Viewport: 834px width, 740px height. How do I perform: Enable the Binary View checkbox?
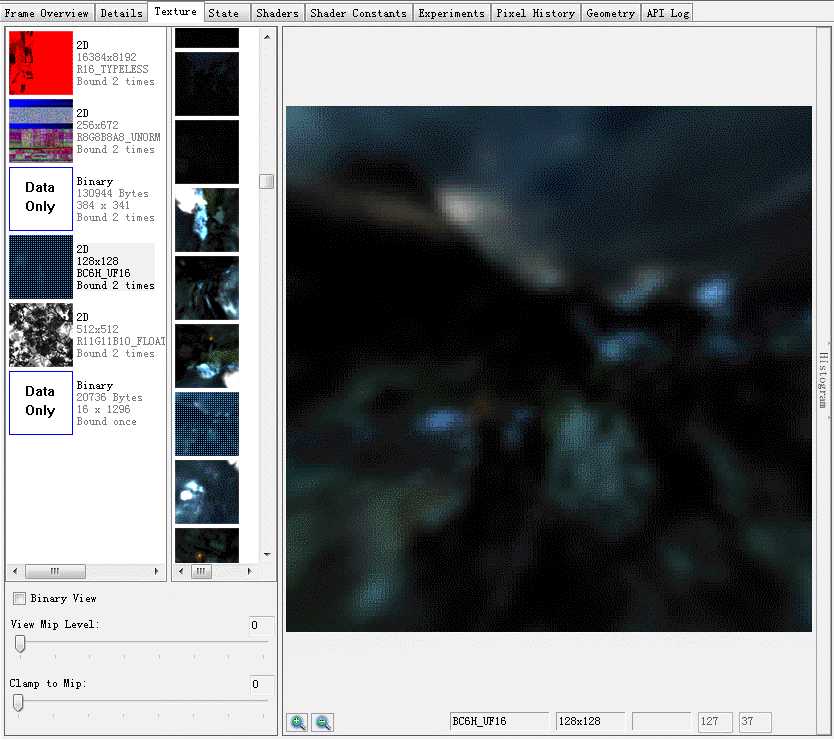pyautogui.click(x=19, y=598)
